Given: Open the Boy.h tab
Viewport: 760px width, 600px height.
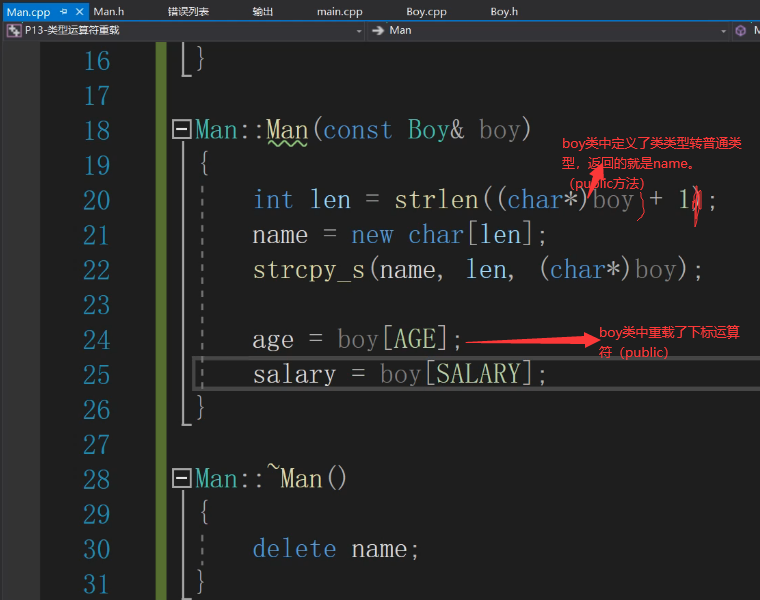Looking at the screenshot, I should point(504,12).
